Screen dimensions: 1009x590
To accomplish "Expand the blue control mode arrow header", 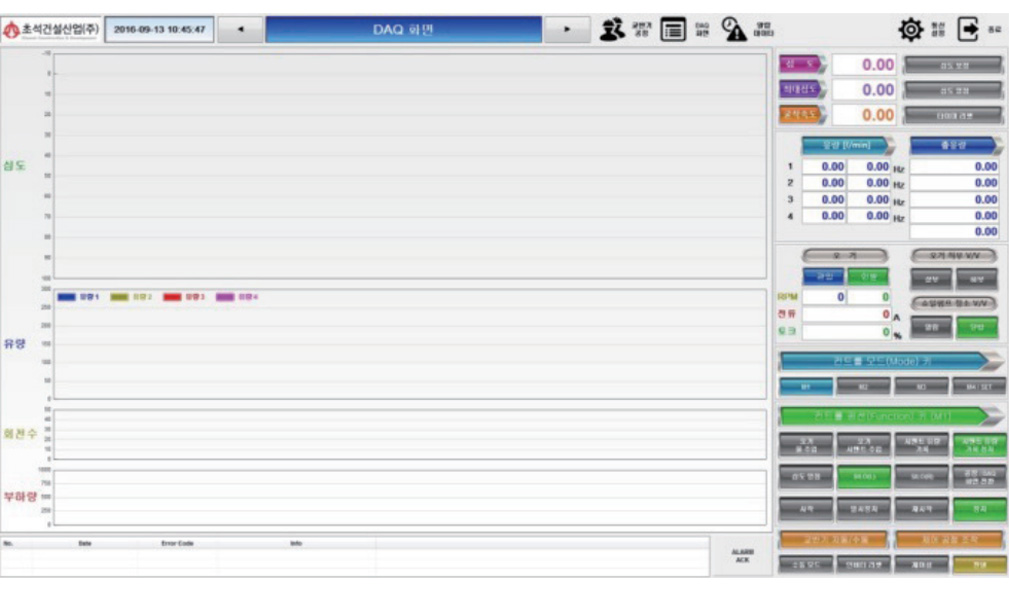I will (891, 360).
